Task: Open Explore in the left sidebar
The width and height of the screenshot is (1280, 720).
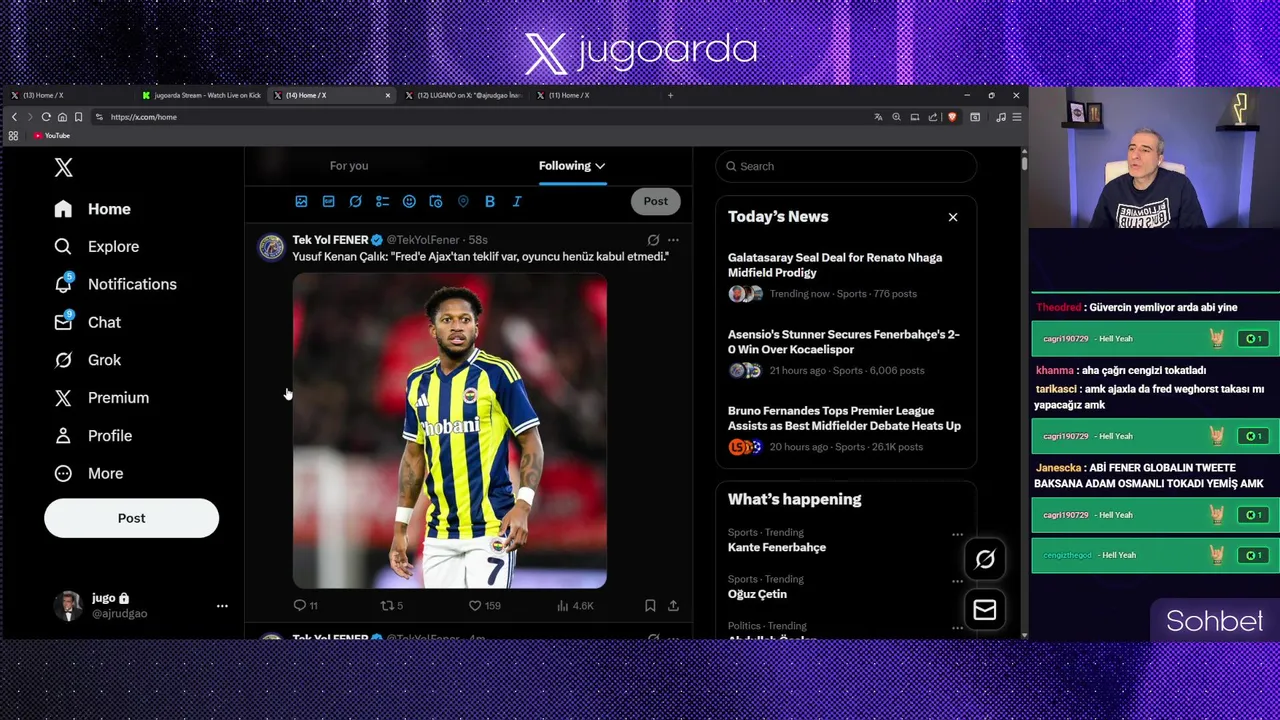Action: pyautogui.click(x=96, y=246)
